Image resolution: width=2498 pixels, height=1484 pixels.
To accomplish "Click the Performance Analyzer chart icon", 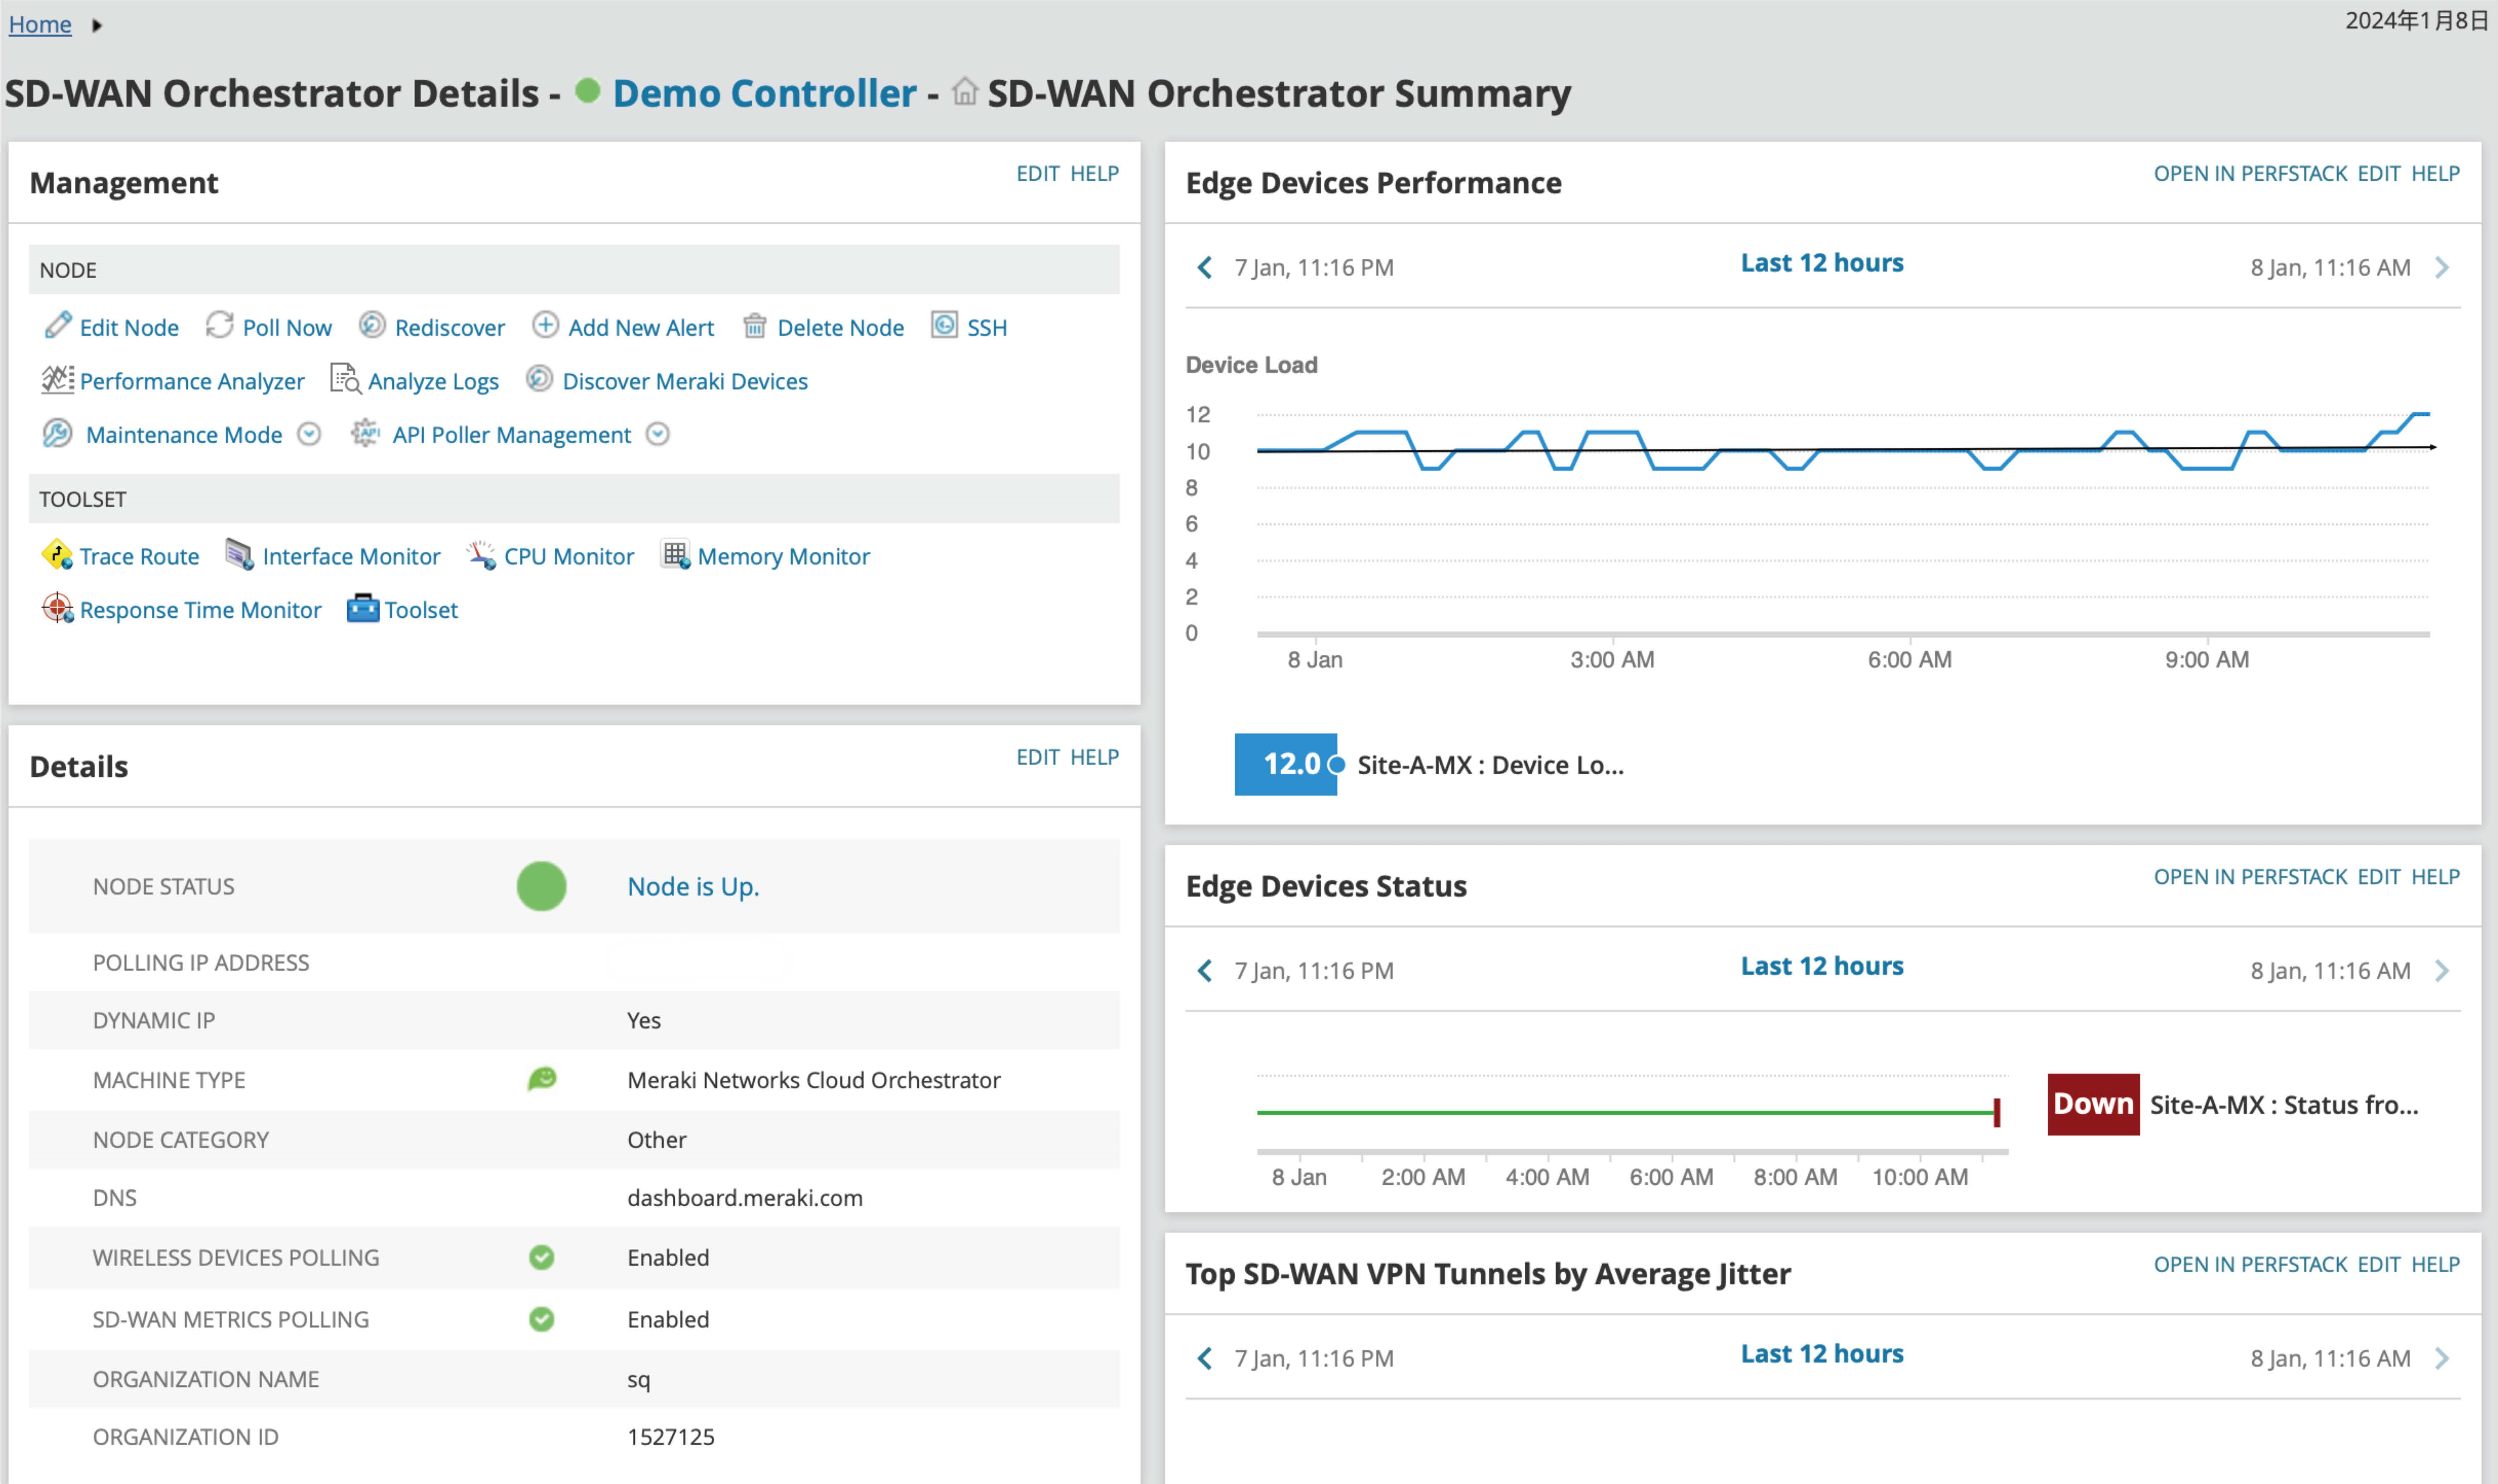I will point(58,380).
